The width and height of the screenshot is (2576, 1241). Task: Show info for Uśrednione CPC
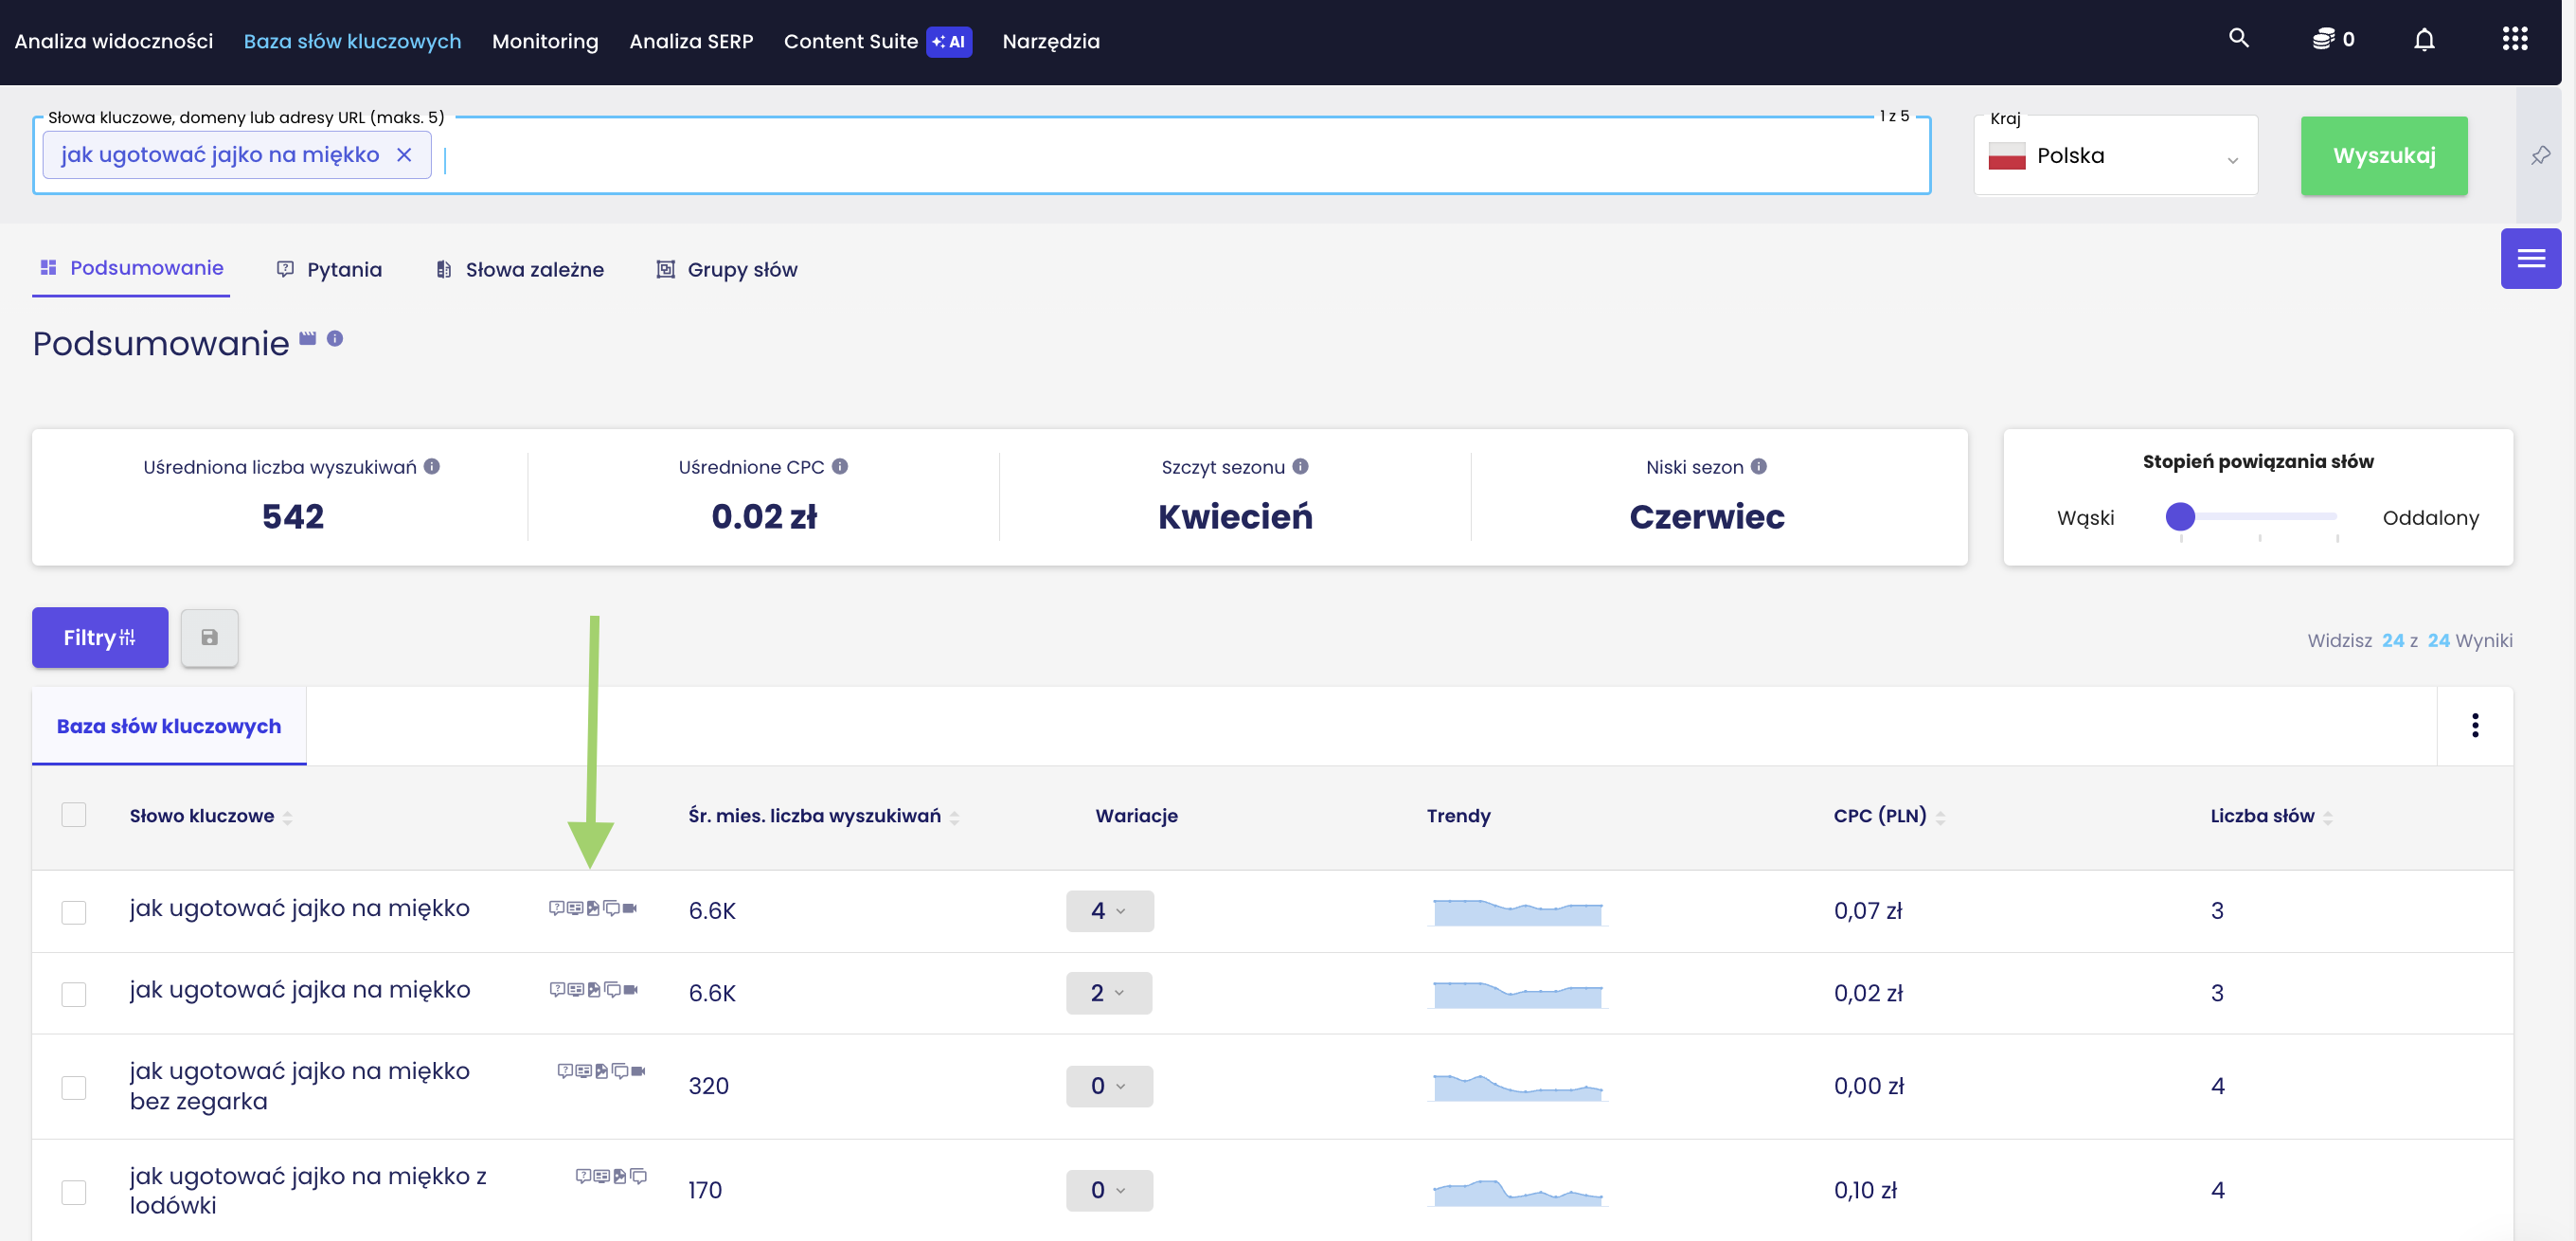pos(840,467)
